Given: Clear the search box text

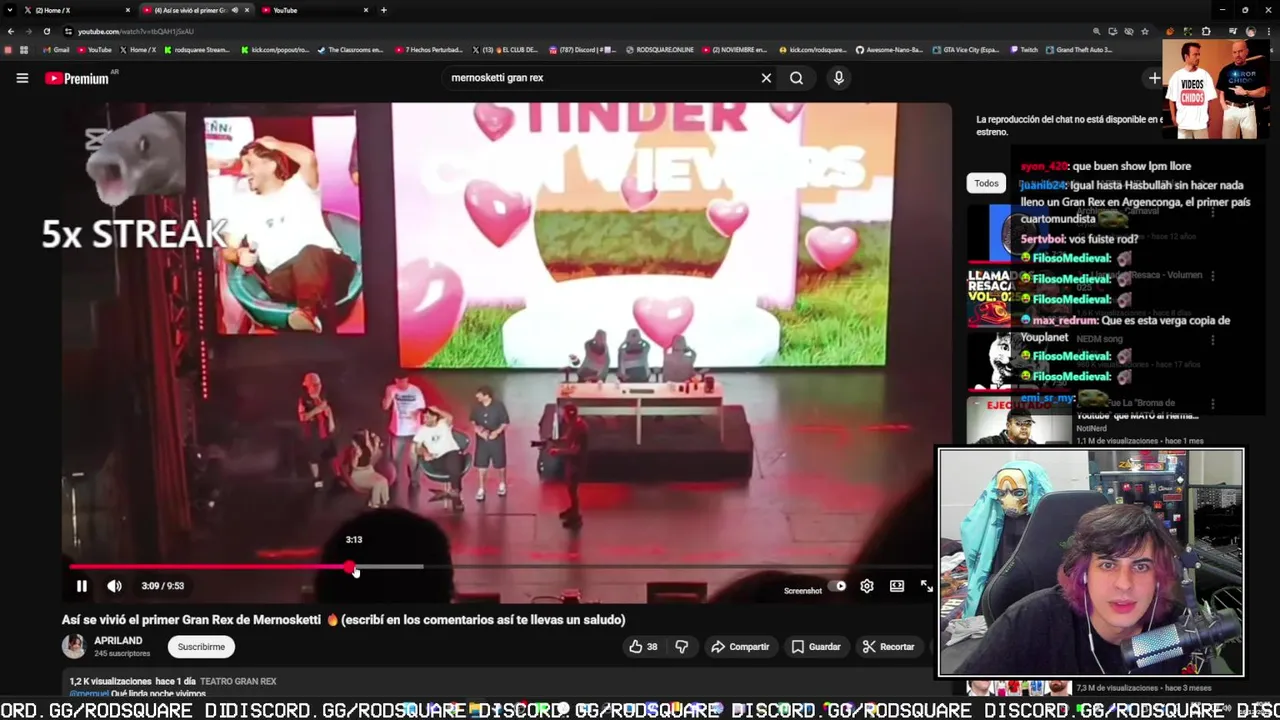Looking at the screenshot, I should [x=766, y=78].
